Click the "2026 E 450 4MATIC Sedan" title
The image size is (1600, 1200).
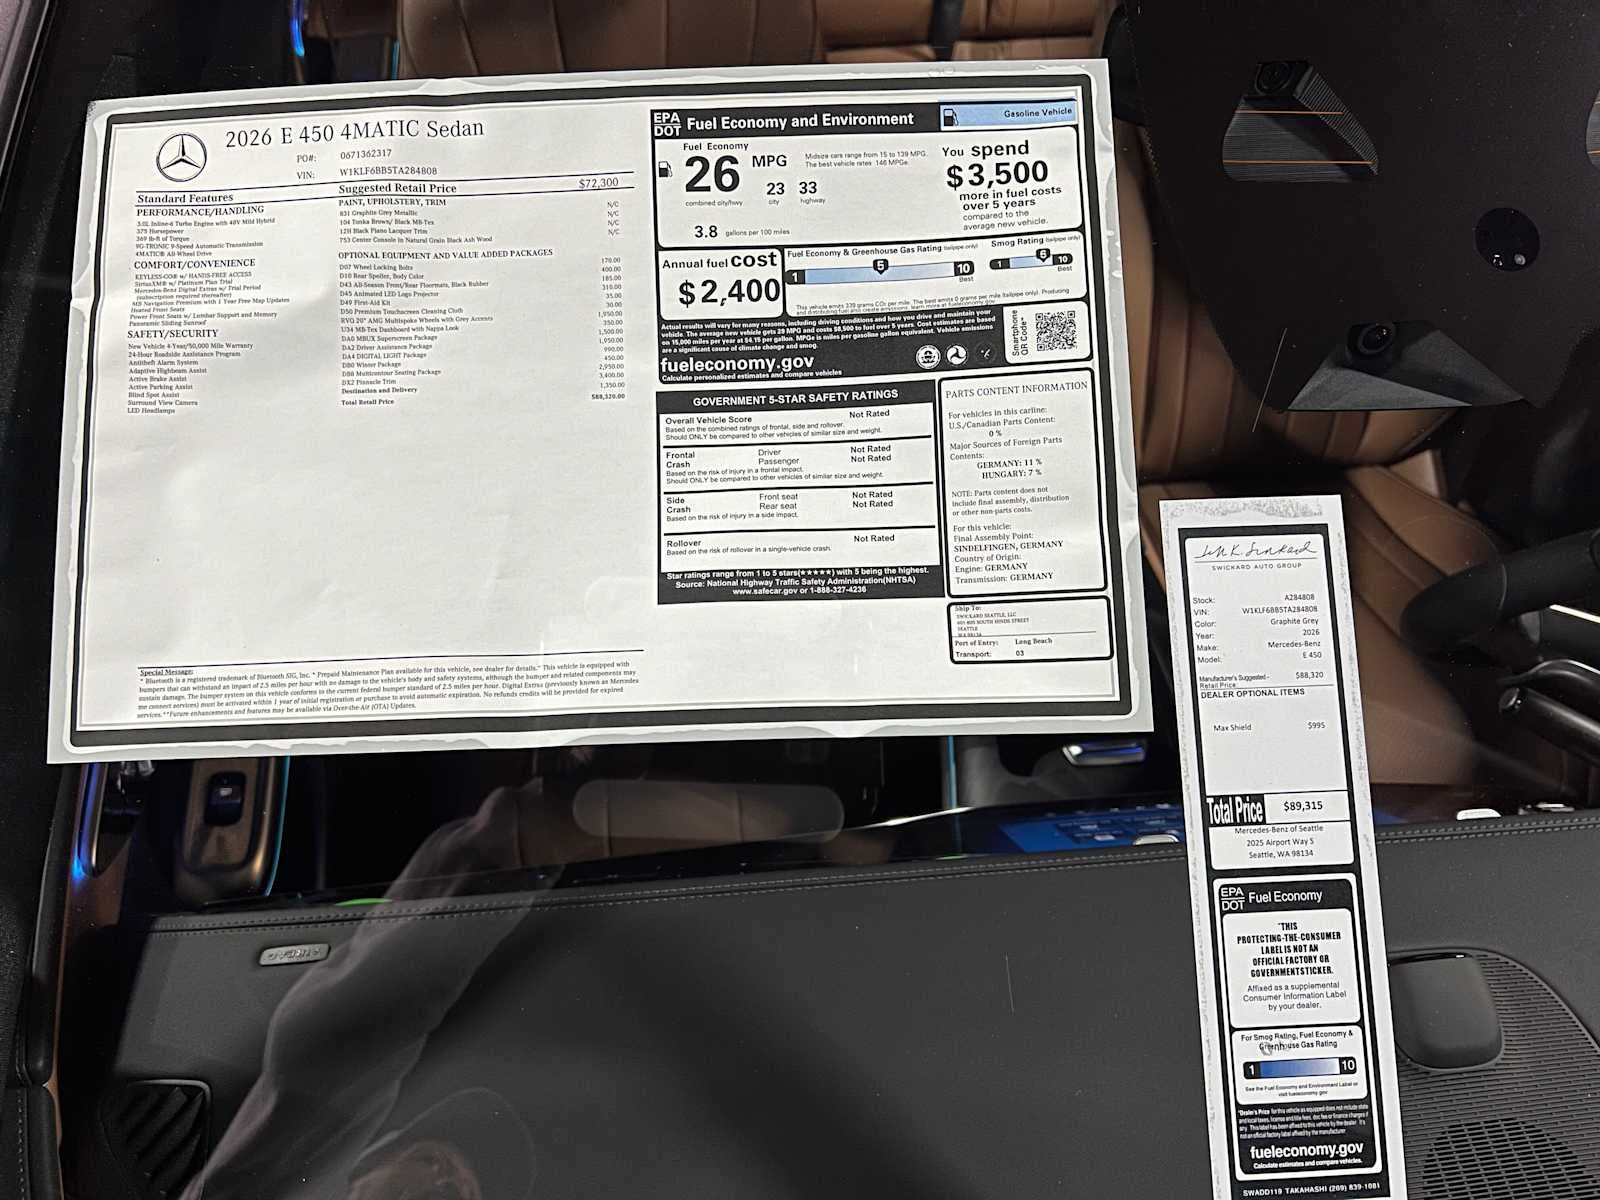354,133
